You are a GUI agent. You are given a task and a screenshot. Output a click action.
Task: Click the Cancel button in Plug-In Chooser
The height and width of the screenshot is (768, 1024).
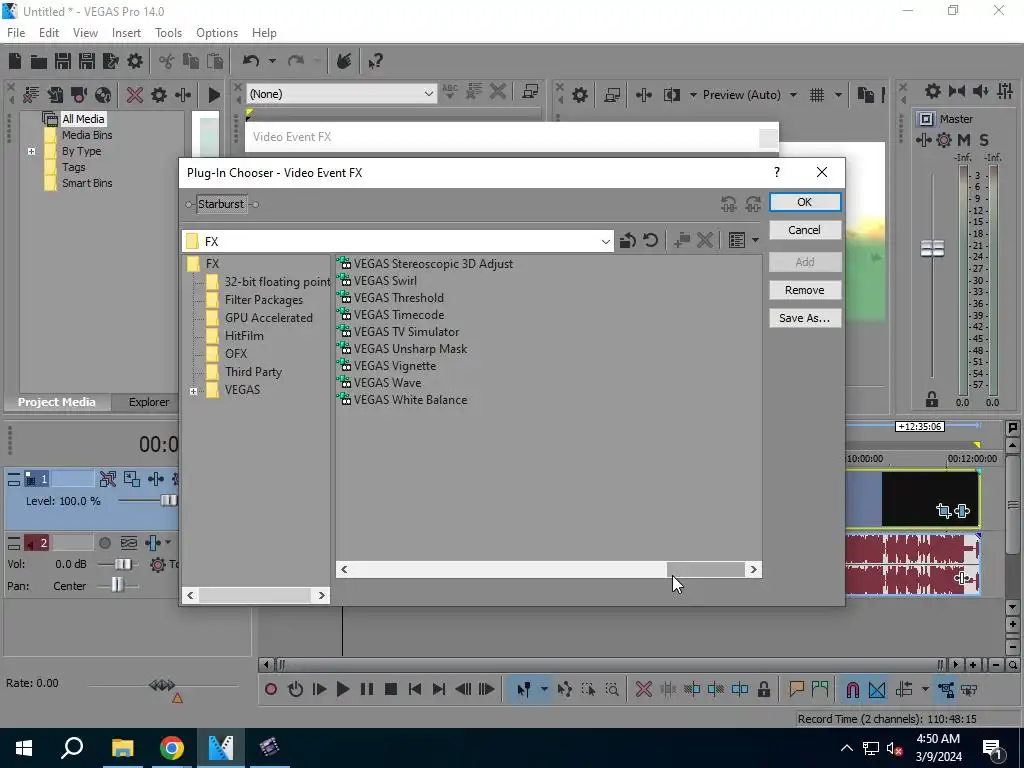click(x=805, y=230)
